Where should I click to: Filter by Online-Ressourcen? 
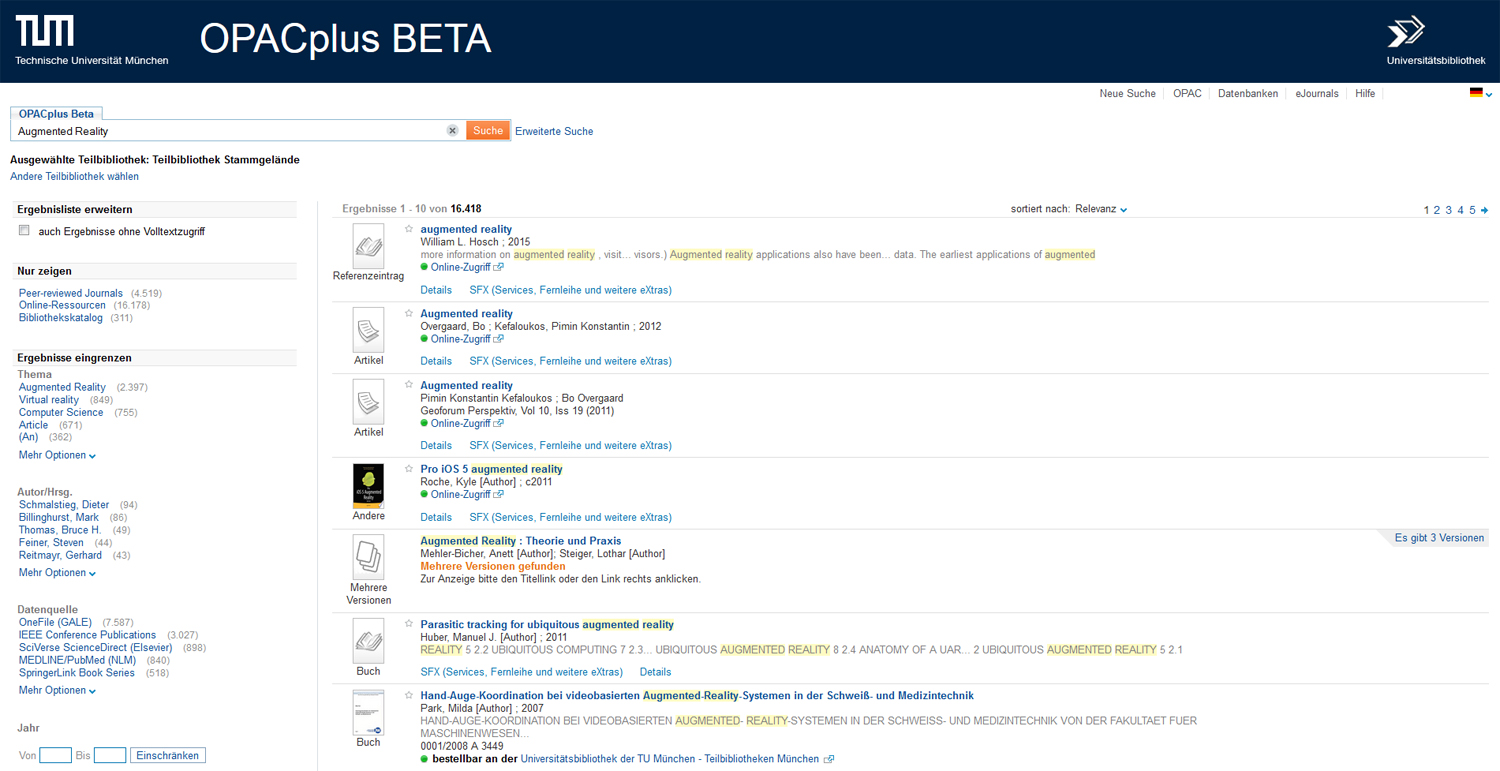tap(62, 305)
